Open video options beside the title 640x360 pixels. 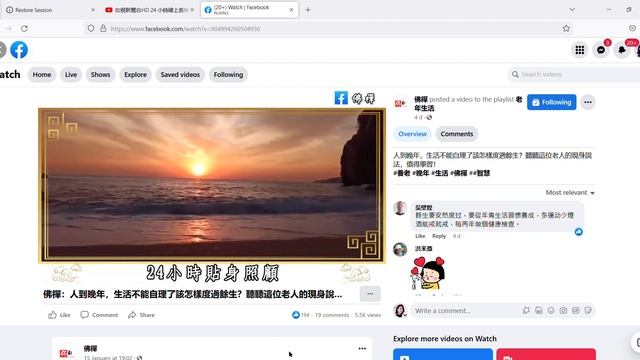370,294
